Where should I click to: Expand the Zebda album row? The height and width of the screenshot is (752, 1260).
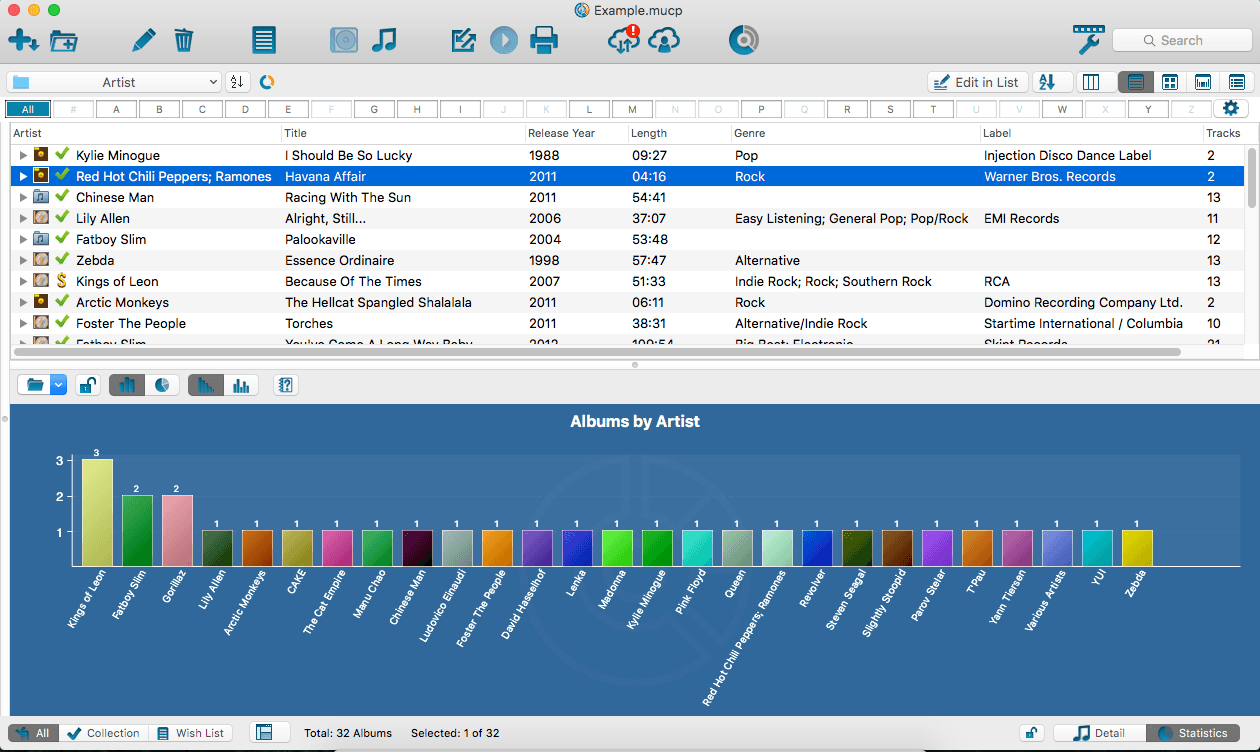[x=23, y=260]
